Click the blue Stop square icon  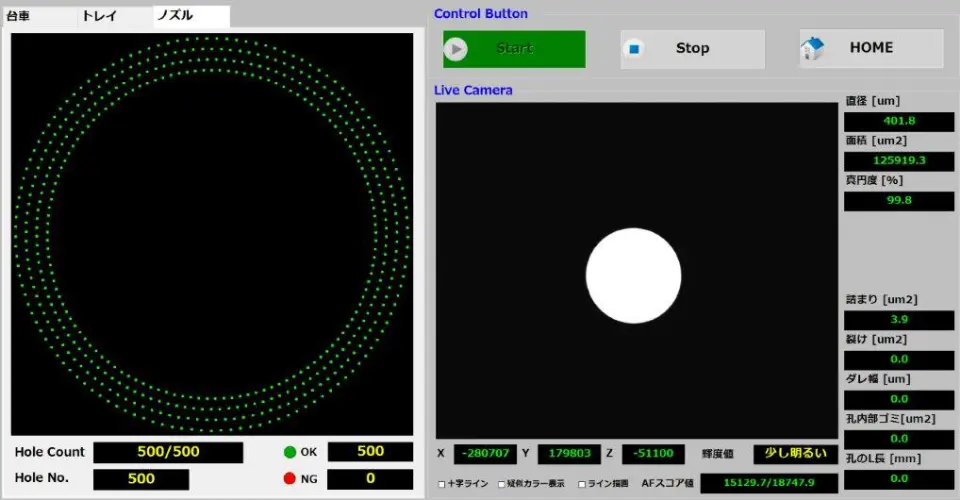634,49
